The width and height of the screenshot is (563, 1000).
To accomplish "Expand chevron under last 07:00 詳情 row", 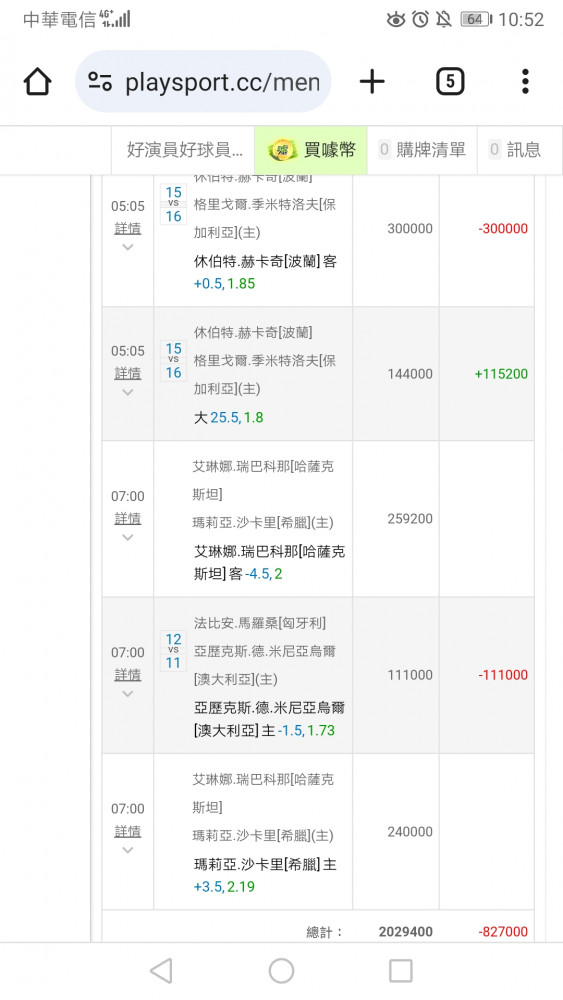I will (128, 849).
